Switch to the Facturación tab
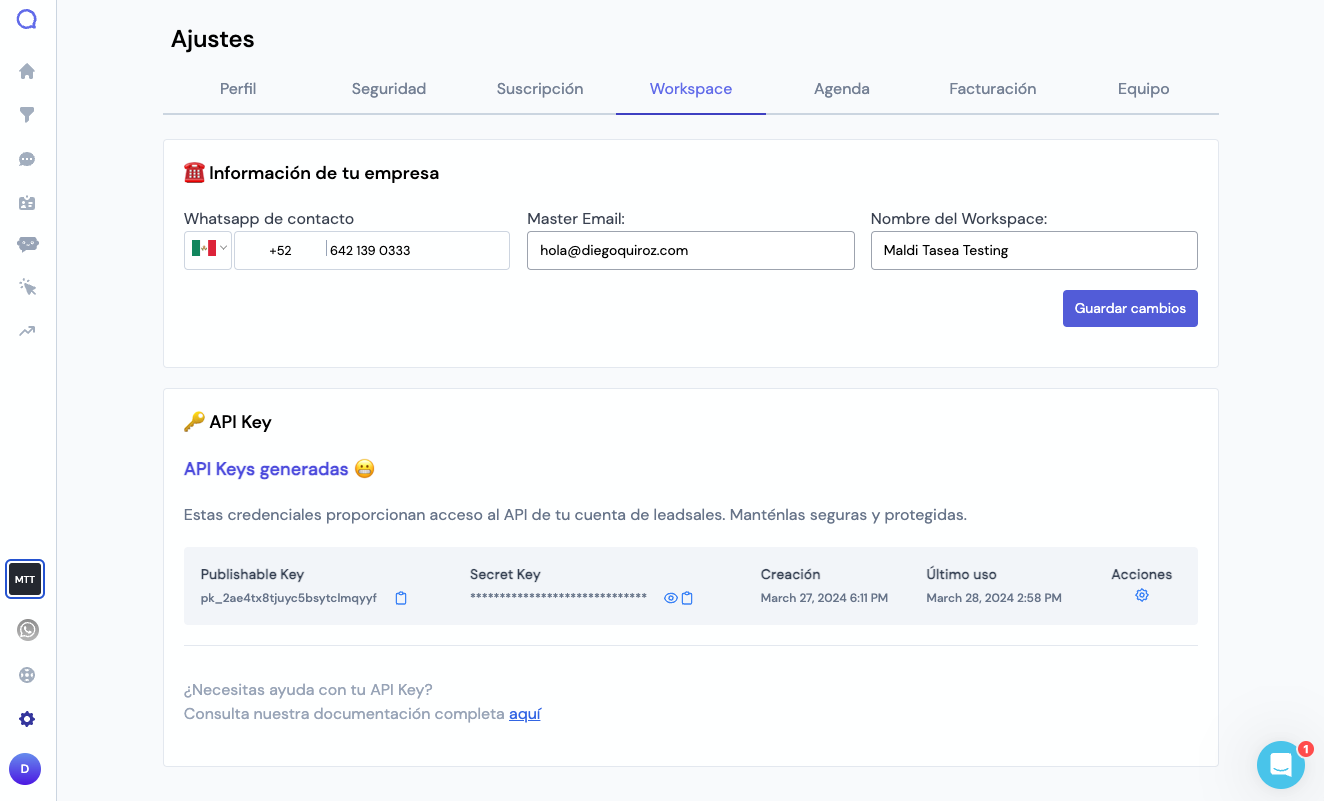This screenshot has width=1324, height=801. (x=992, y=89)
